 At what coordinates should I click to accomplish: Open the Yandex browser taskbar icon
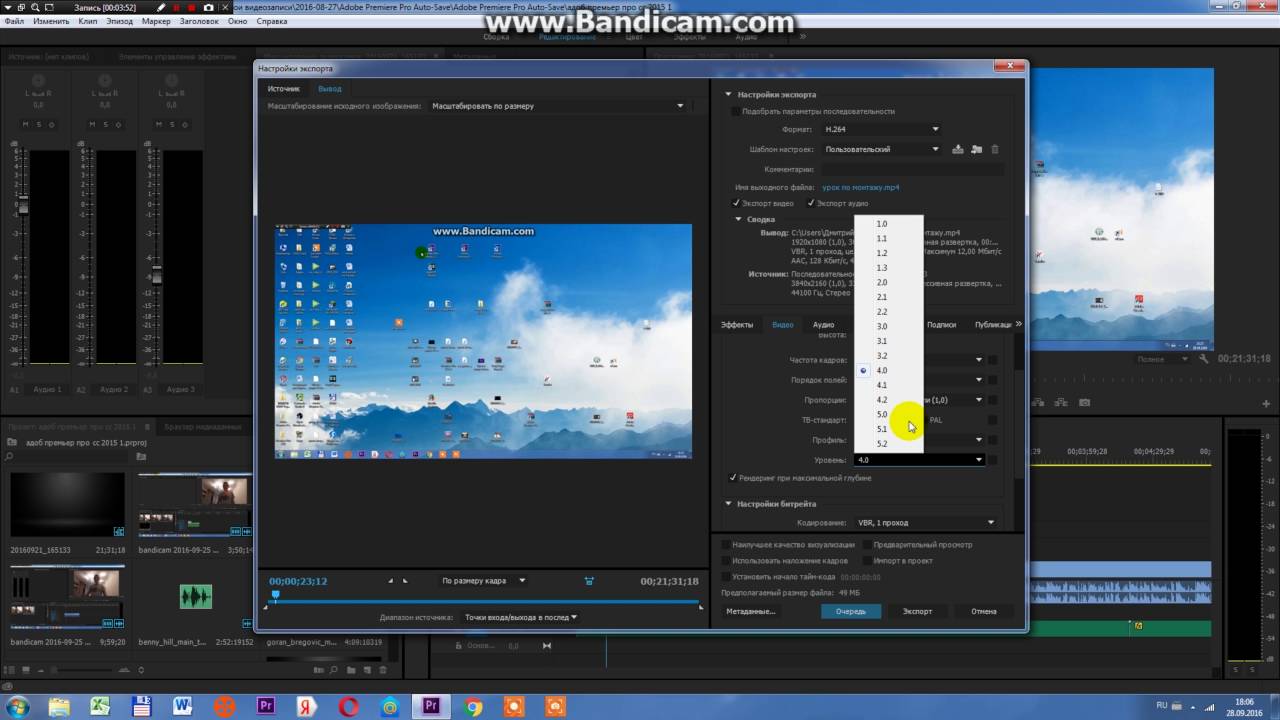coord(307,706)
